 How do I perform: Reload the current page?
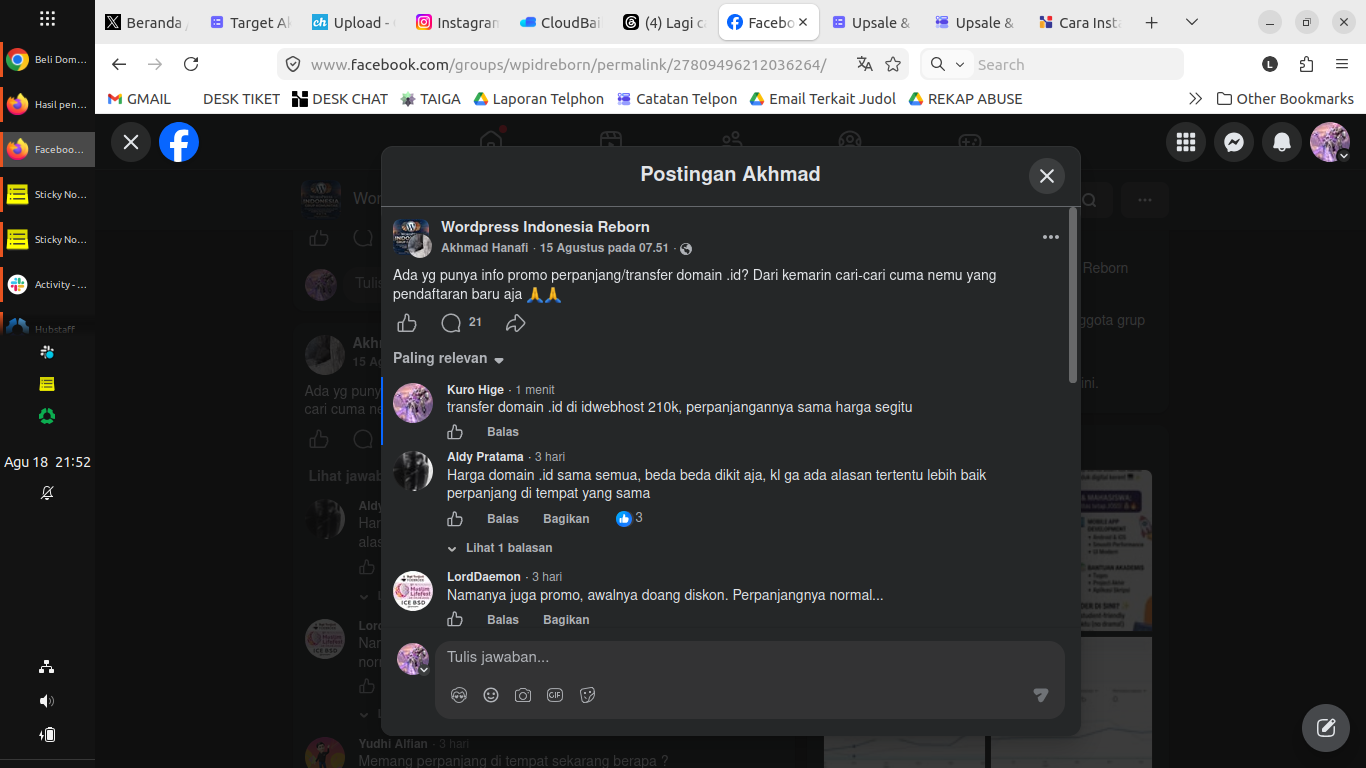tap(191, 64)
